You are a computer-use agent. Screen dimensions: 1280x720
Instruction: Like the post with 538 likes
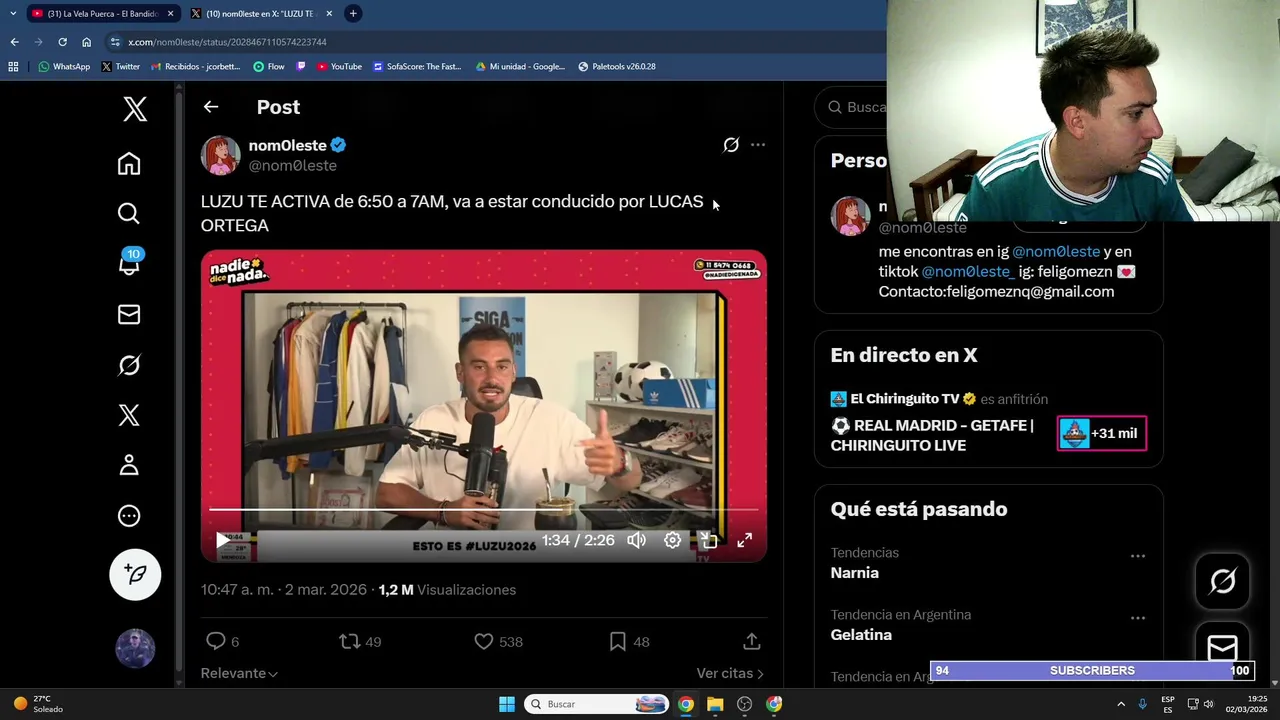[x=484, y=641]
